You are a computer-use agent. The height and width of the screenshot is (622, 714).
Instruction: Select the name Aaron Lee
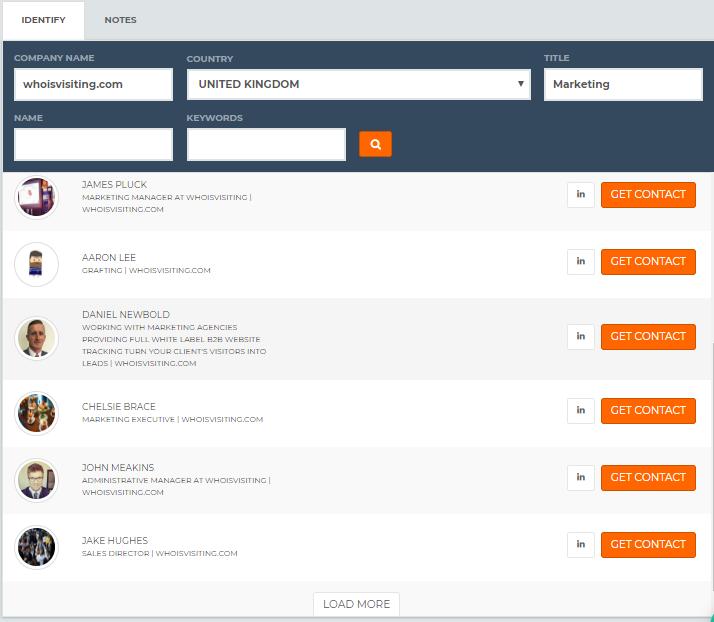[x=109, y=257]
